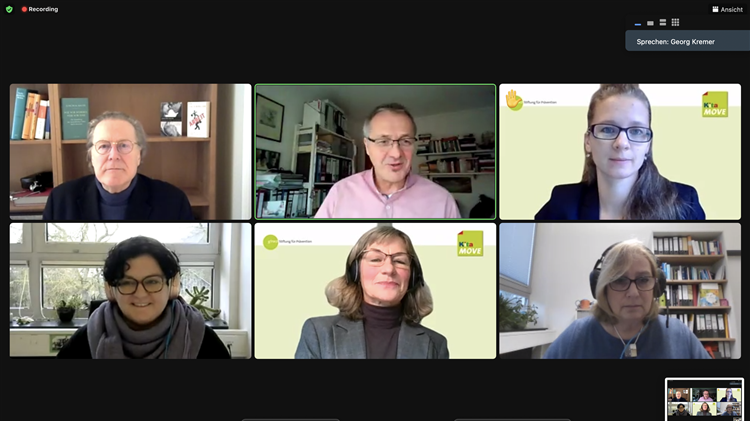Select the three-by-three gallery grid icon
Screen dimensions: 750x421
click(x=675, y=22)
